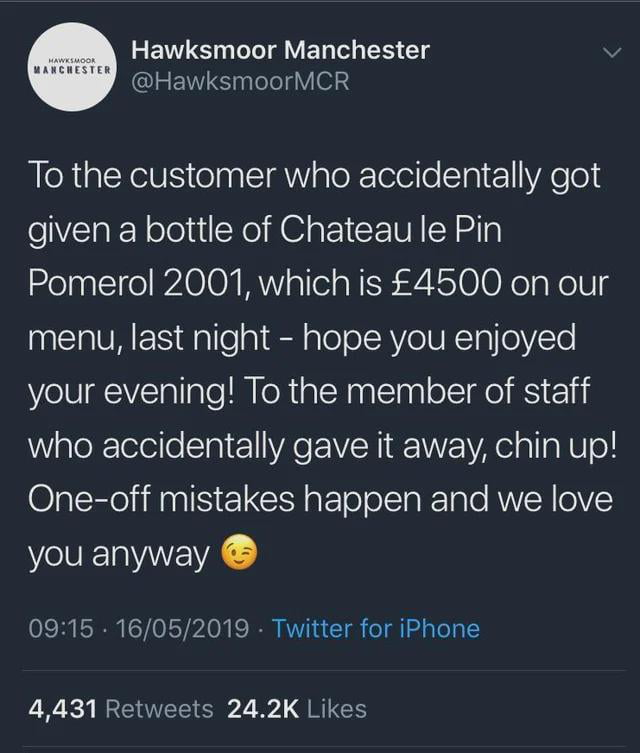Click the 4,431 retweet count number
This screenshot has height=753, width=640.
(x=63, y=708)
